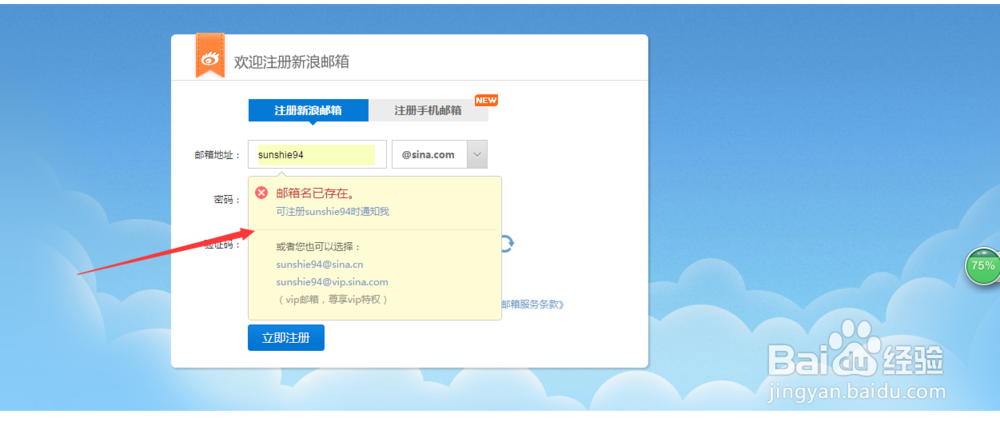
Task: Click the 立即注册 button
Action: [x=286, y=337]
